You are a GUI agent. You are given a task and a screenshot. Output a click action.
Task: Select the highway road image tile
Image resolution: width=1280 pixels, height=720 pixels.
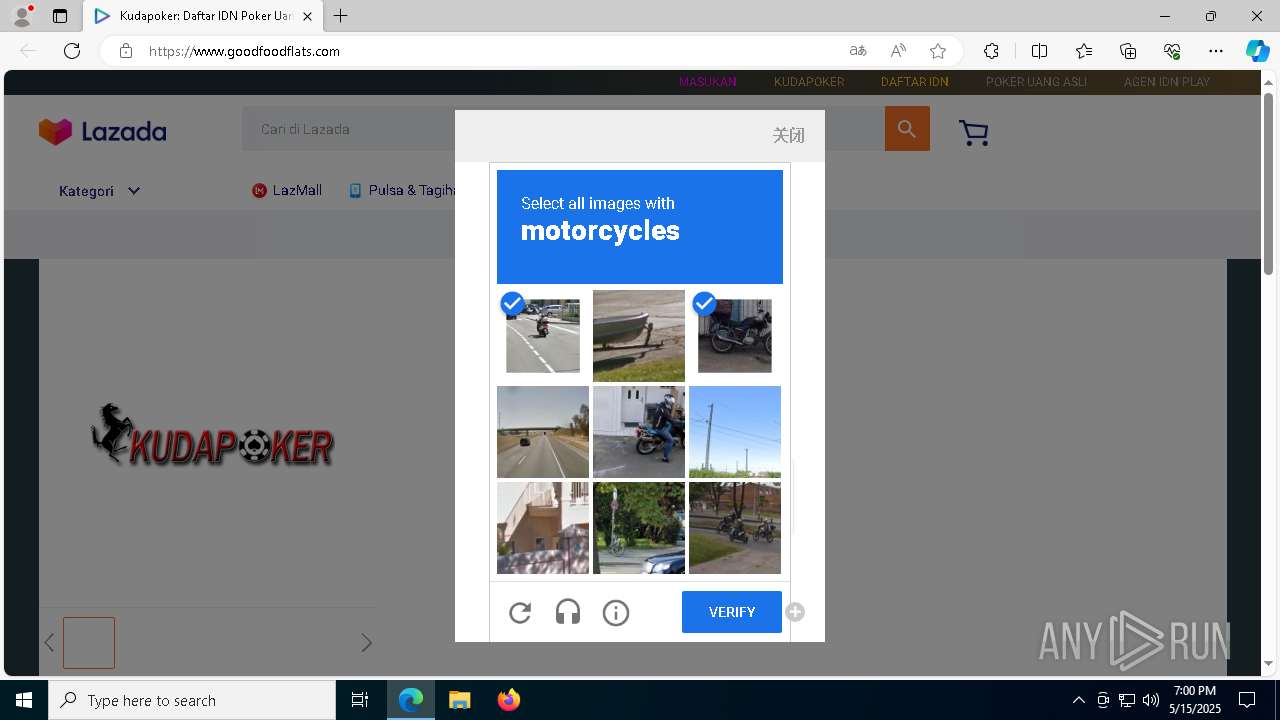pos(543,432)
